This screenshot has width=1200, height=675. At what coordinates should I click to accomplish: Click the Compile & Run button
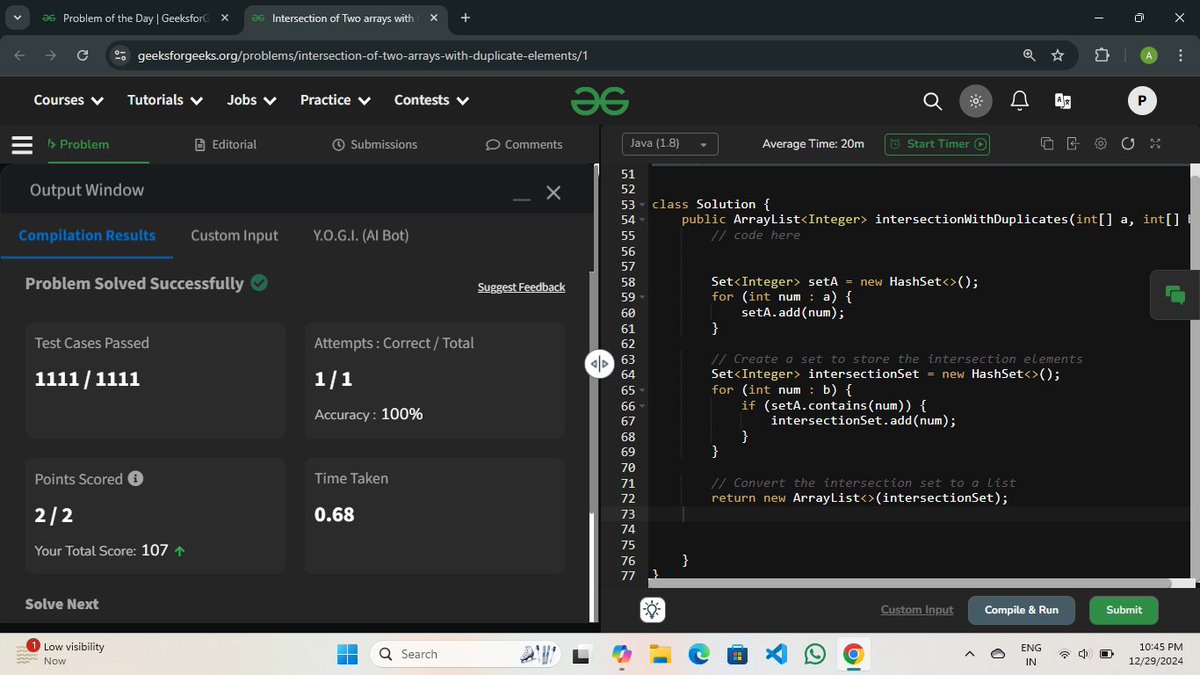pos(1021,610)
